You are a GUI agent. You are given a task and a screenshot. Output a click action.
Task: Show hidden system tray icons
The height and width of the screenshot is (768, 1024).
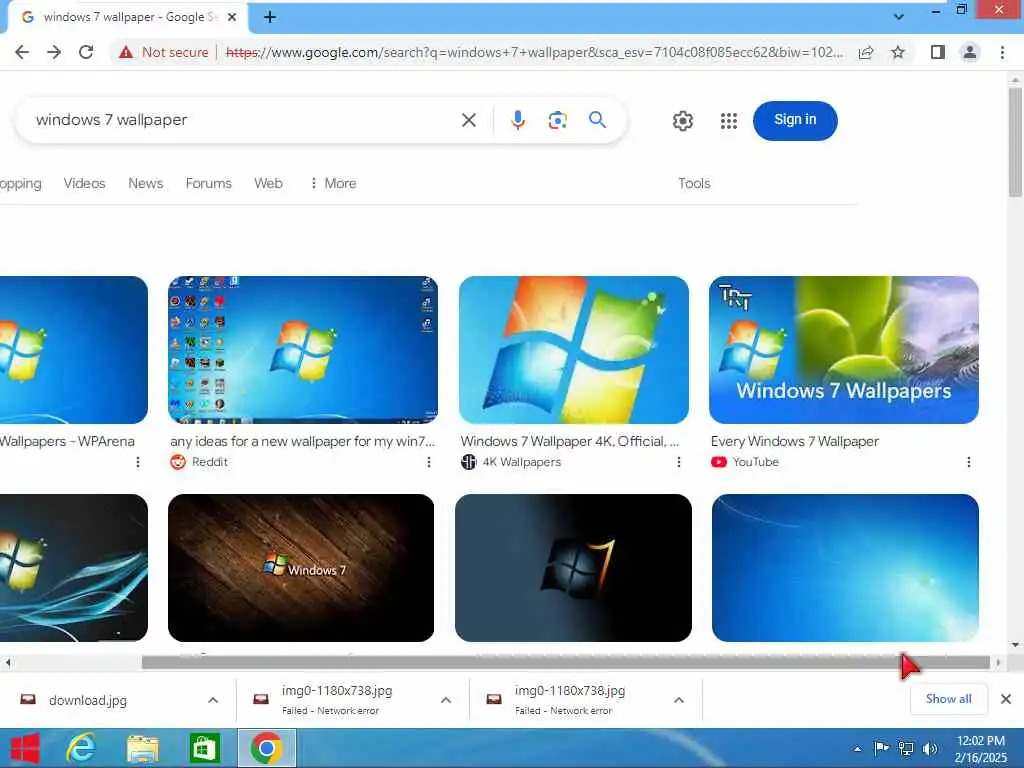click(857, 749)
